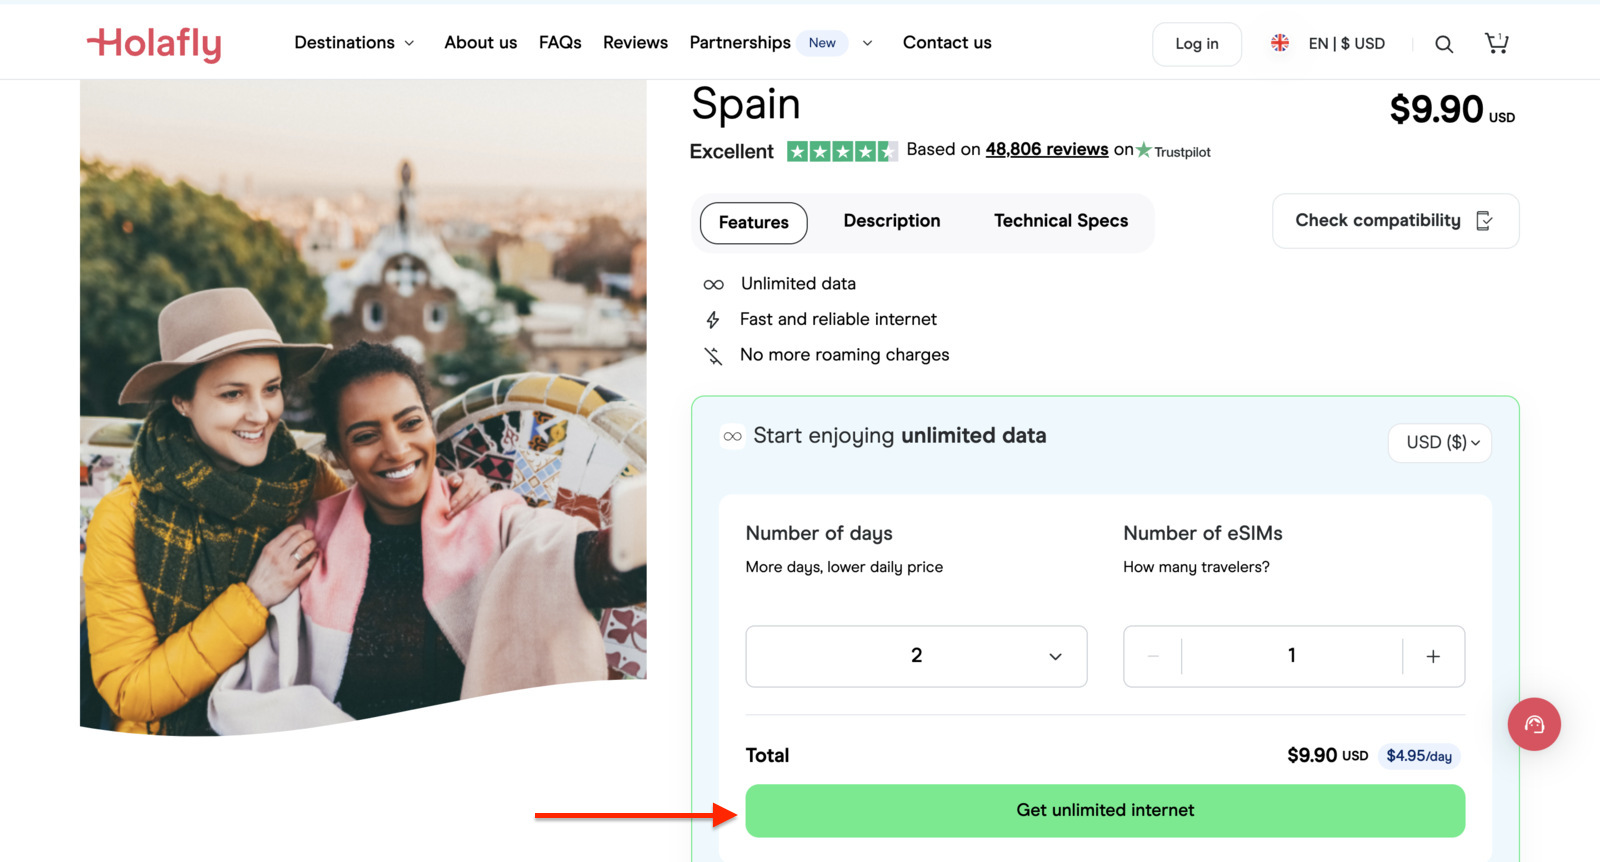
Task: Click the Get unlimited internet button
Action: [x=1104, y=810]
